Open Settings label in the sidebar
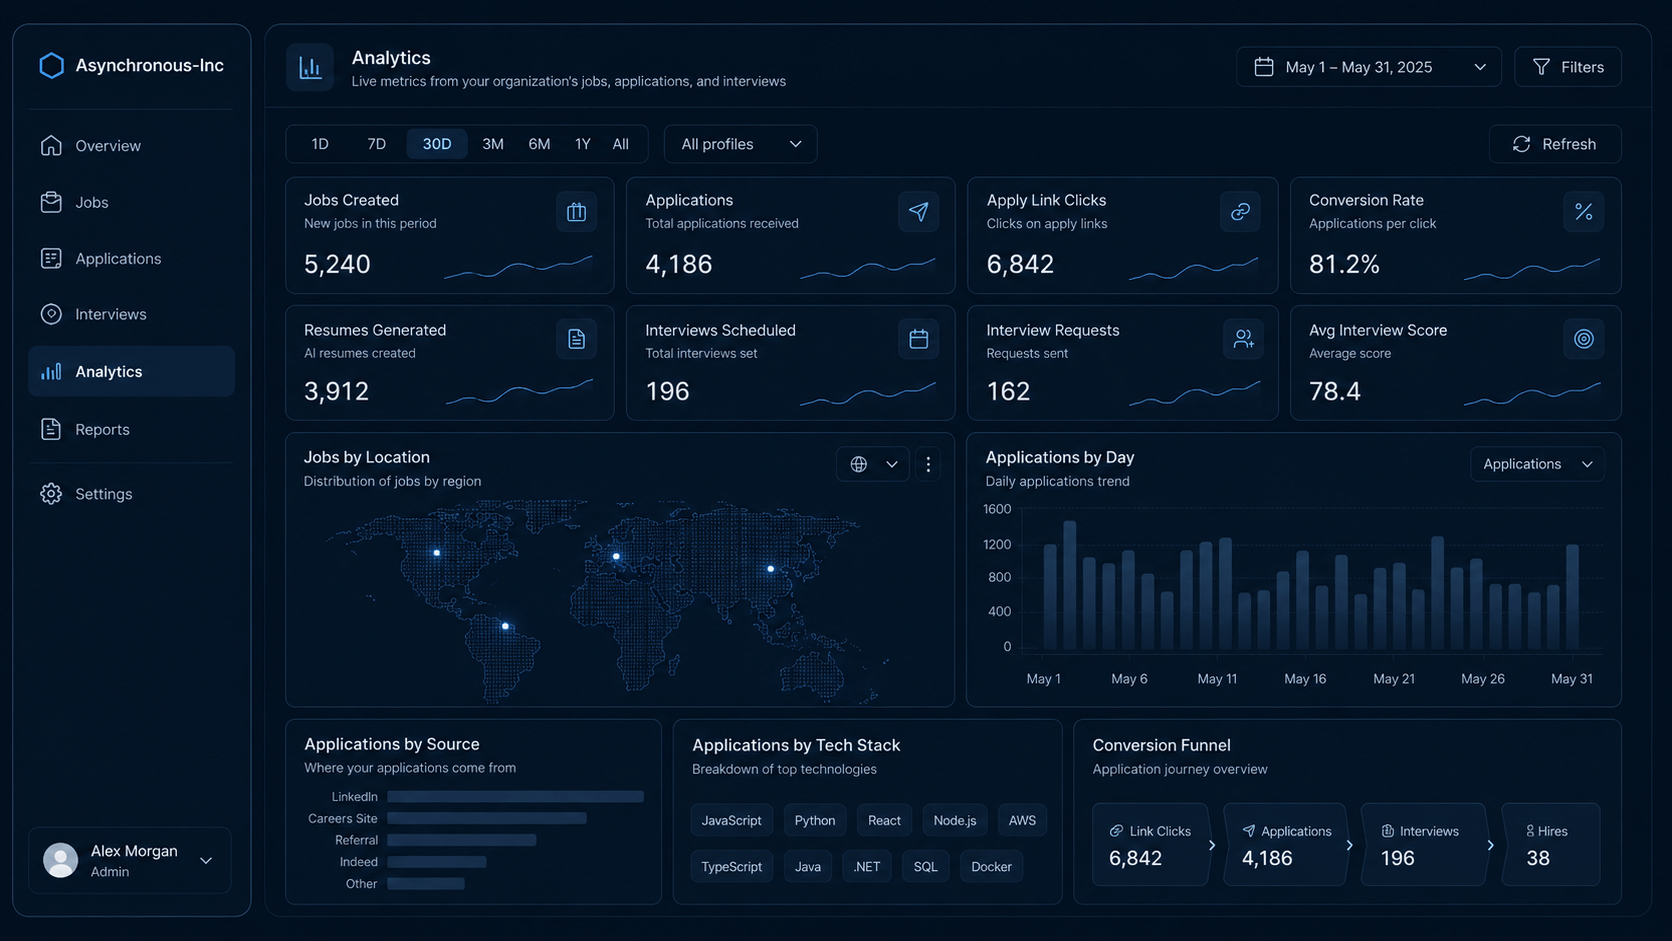 [x=104, y=494]
